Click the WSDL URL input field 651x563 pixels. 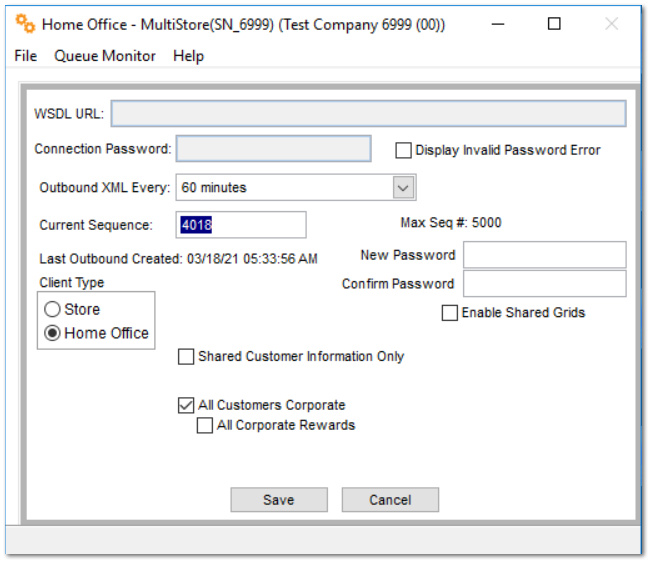(x=368, y=113)
